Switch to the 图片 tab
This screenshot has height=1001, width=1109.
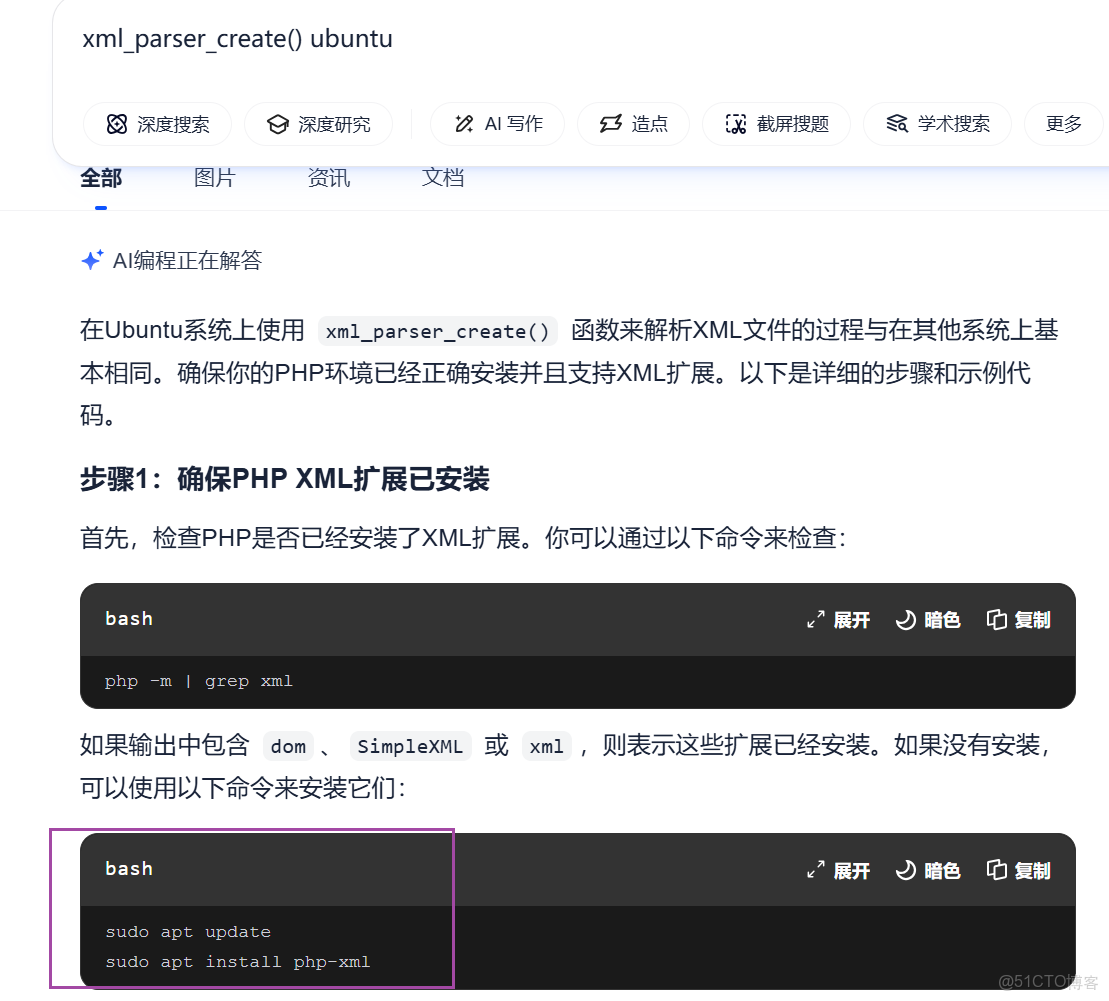pyautogui.click(x=214, y=178)
